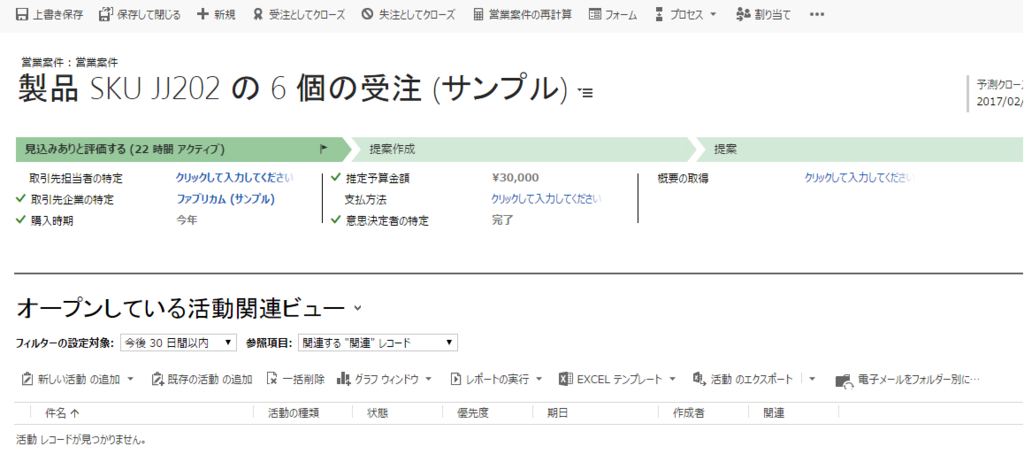
Task: Click 失注としてクローズ button
Action: click(408, 14)
